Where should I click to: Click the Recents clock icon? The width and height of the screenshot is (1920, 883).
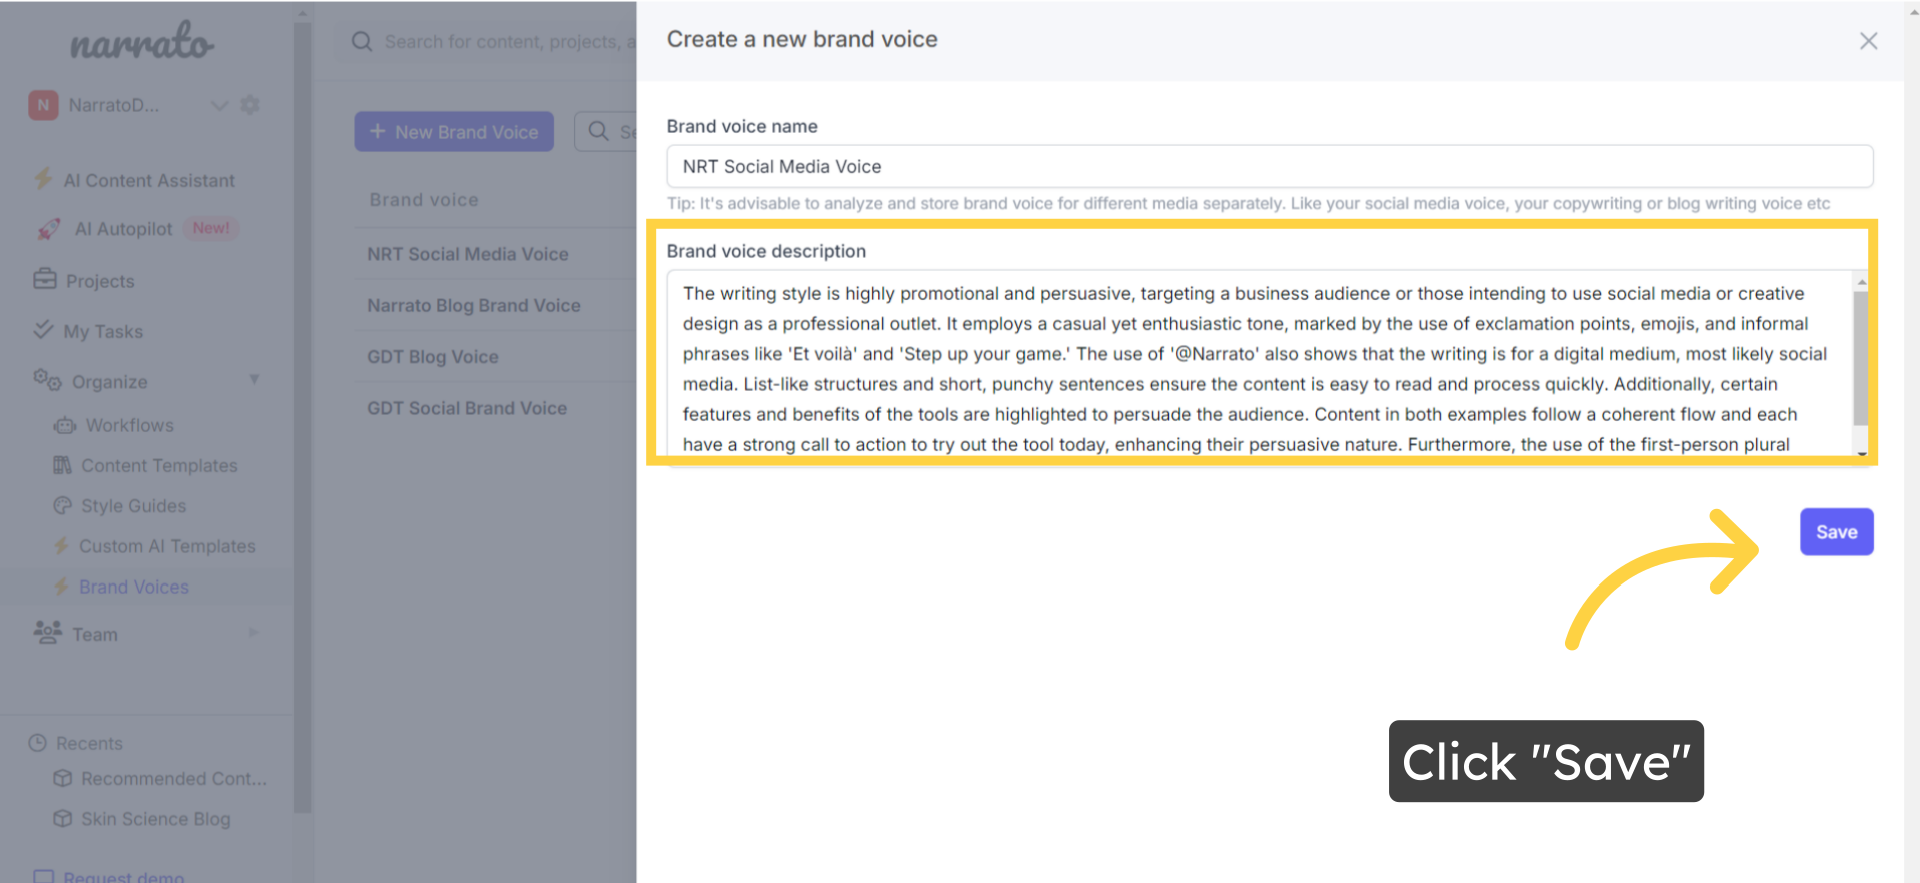(x=38, y=743)
